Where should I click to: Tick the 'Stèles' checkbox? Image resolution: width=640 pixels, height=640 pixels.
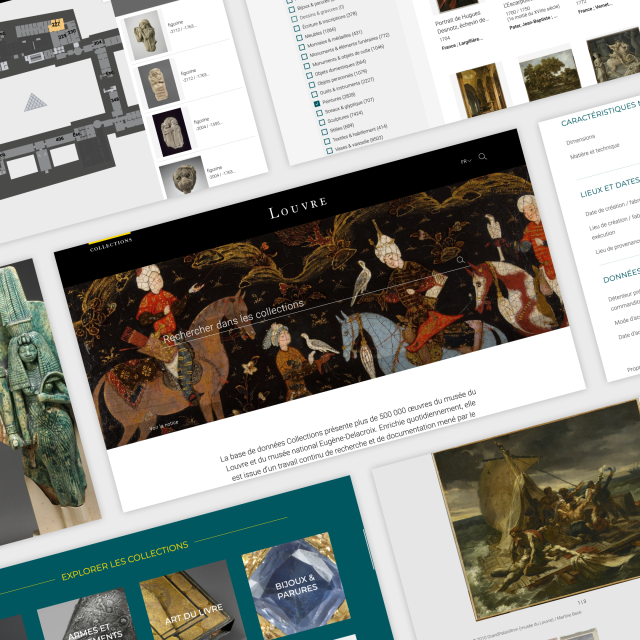324,132
